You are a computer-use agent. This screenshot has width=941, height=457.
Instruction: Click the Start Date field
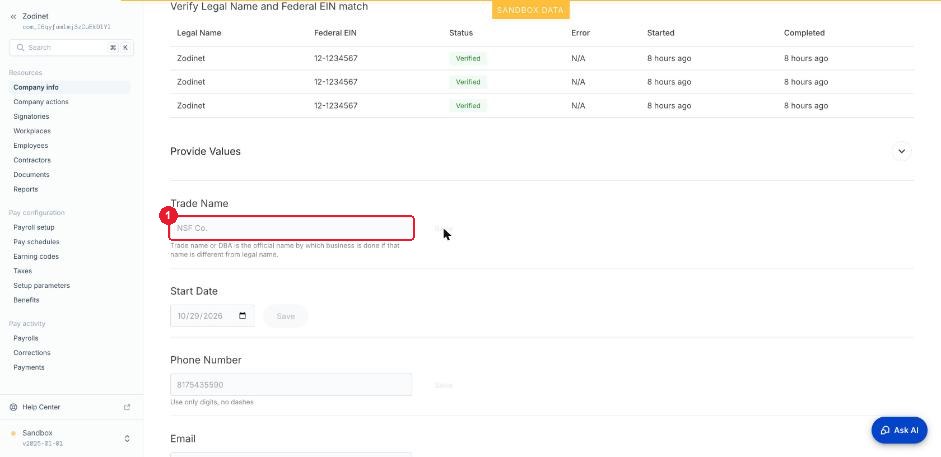(x=212, y=316)
